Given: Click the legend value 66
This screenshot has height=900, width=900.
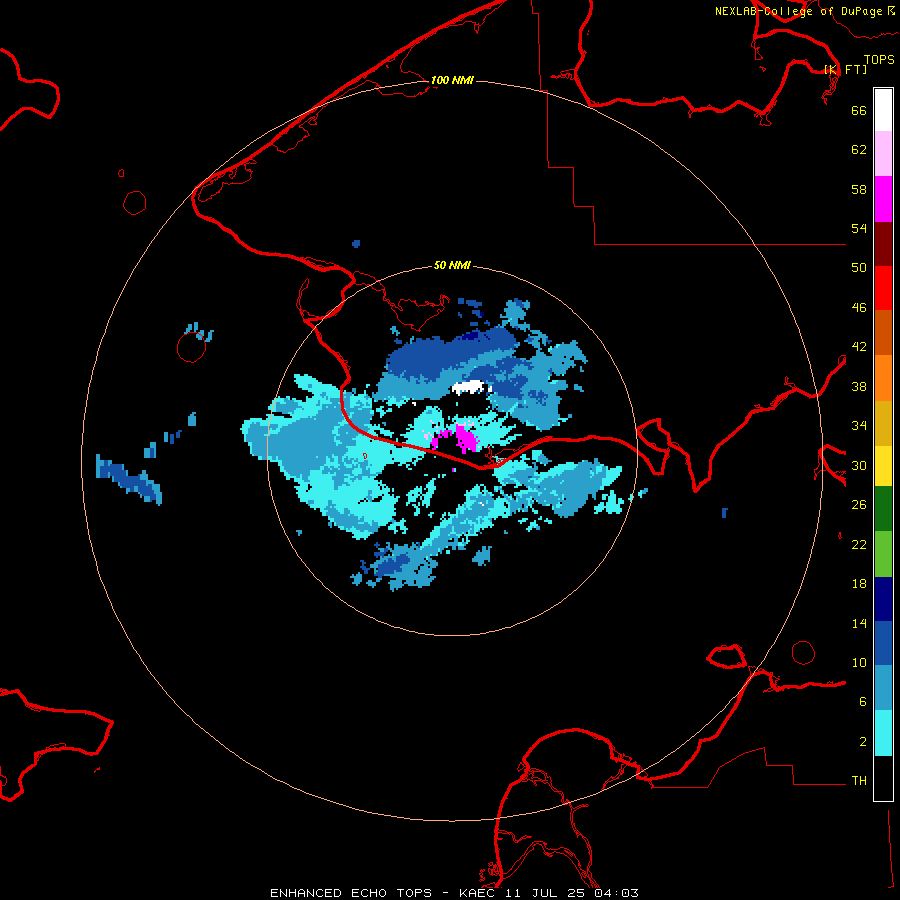Looking at the screenshot, I should (859, 110).
